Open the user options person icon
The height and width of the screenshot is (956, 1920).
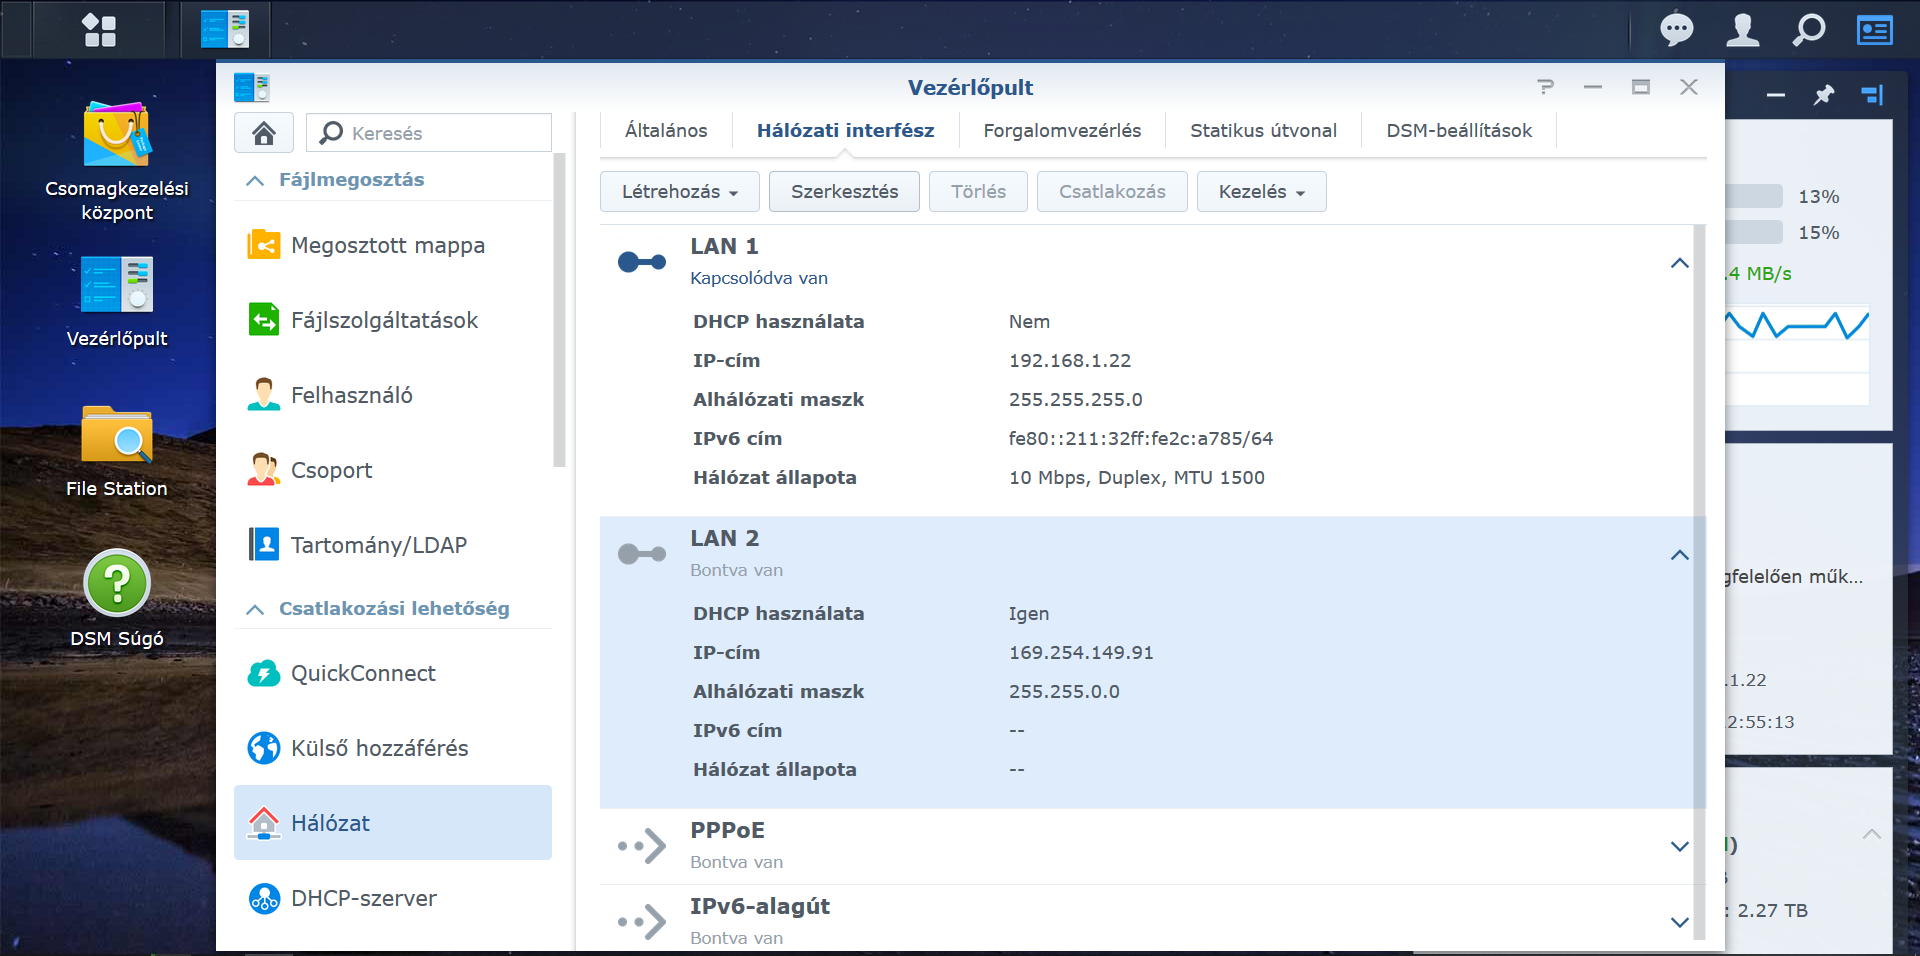coord(1743,30)
